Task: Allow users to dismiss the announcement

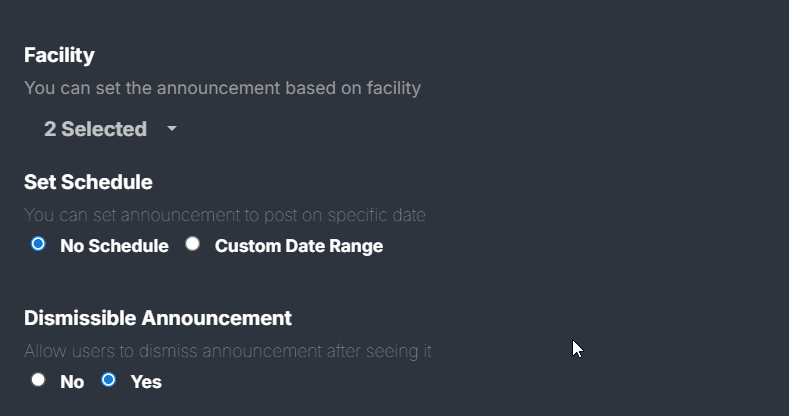Action: tap(108, 380)
